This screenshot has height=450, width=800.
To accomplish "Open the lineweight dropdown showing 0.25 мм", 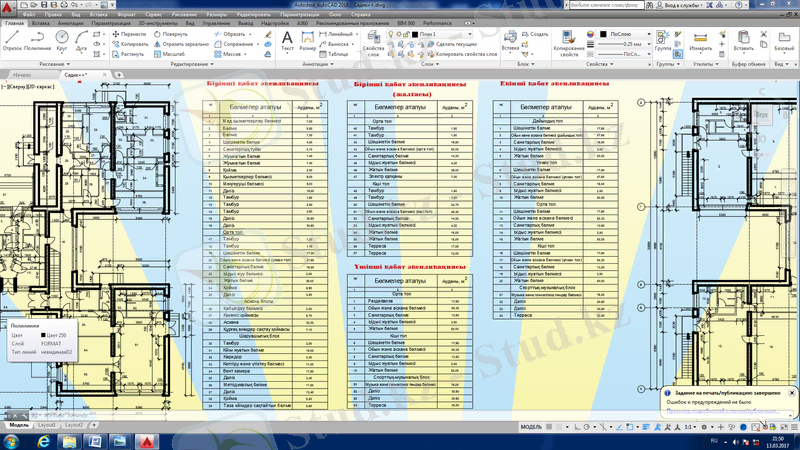I will coord(625,44).
